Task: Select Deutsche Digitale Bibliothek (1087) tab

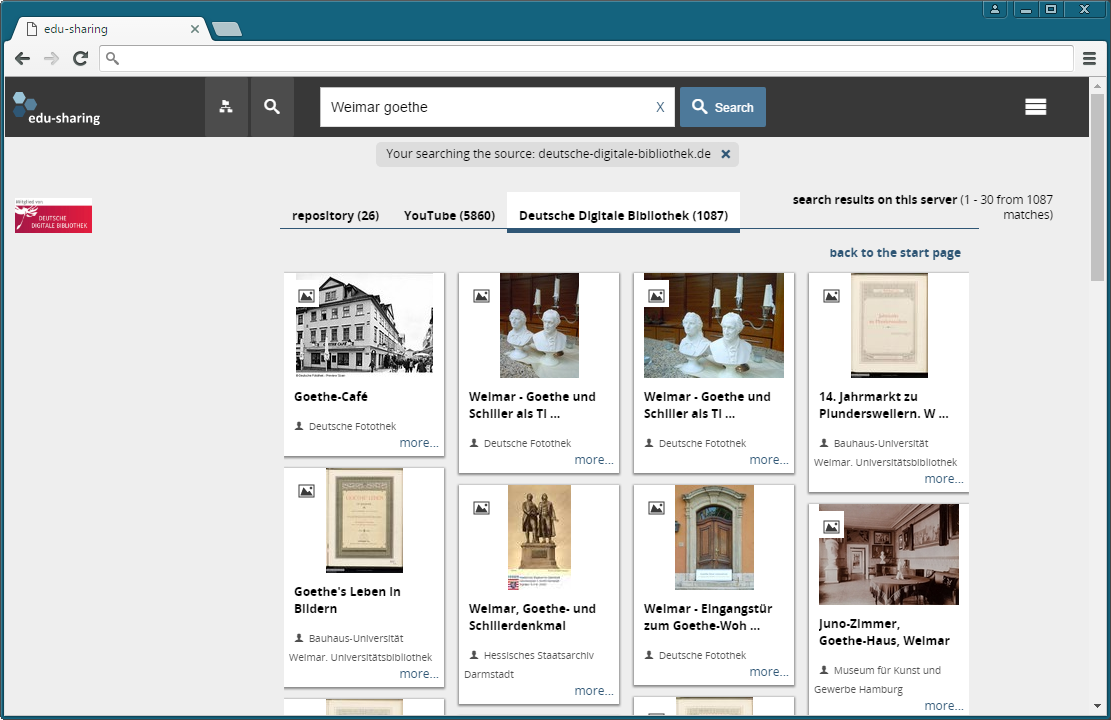Action: (x=623, y=216)
